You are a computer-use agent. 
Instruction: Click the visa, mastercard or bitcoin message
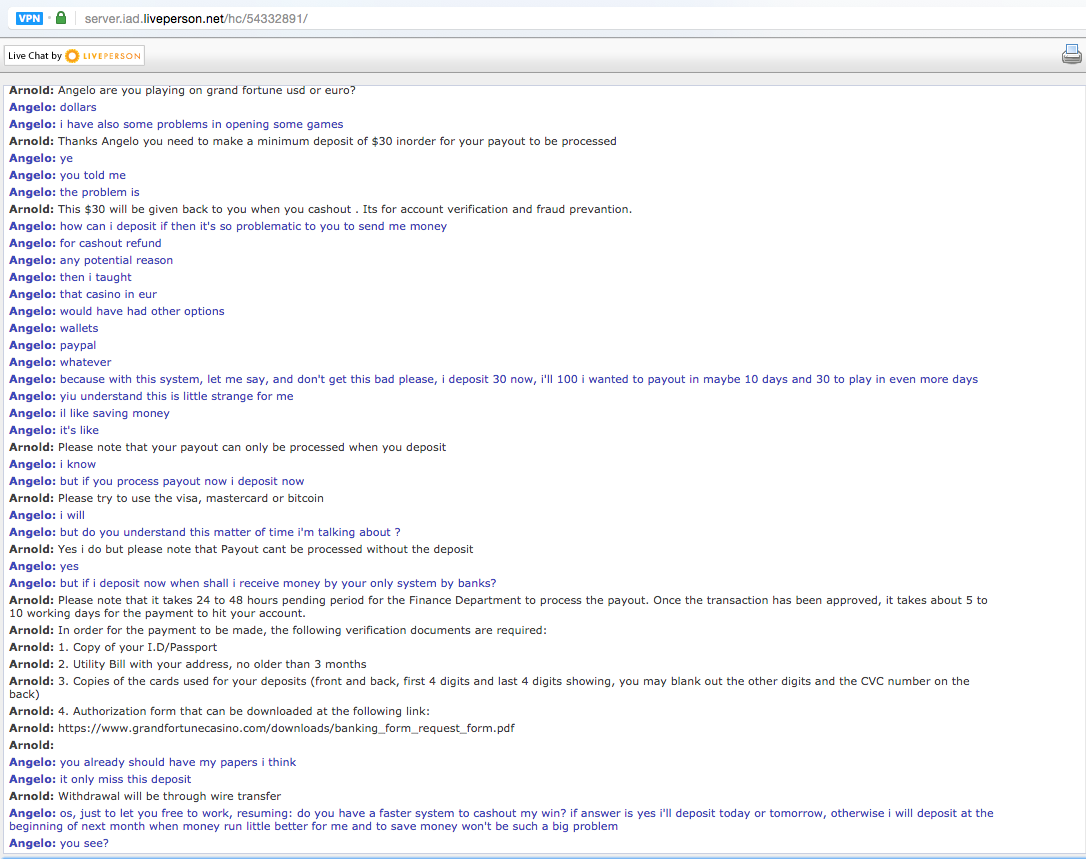click(x=190, y=498)
